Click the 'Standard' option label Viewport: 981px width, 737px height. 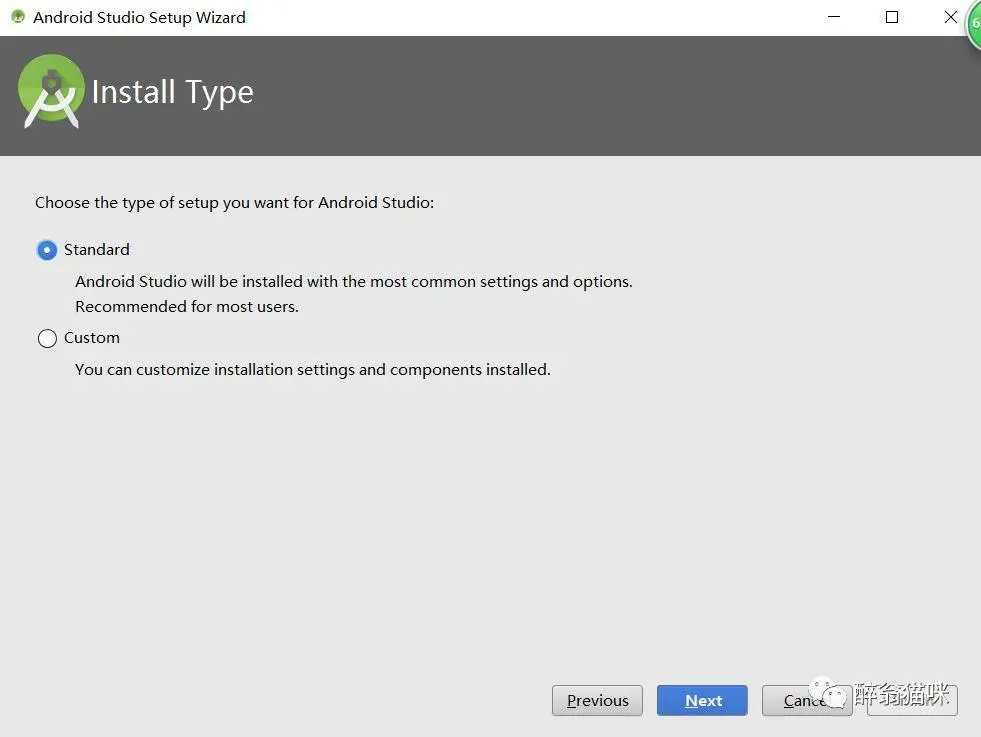point(97,250)
